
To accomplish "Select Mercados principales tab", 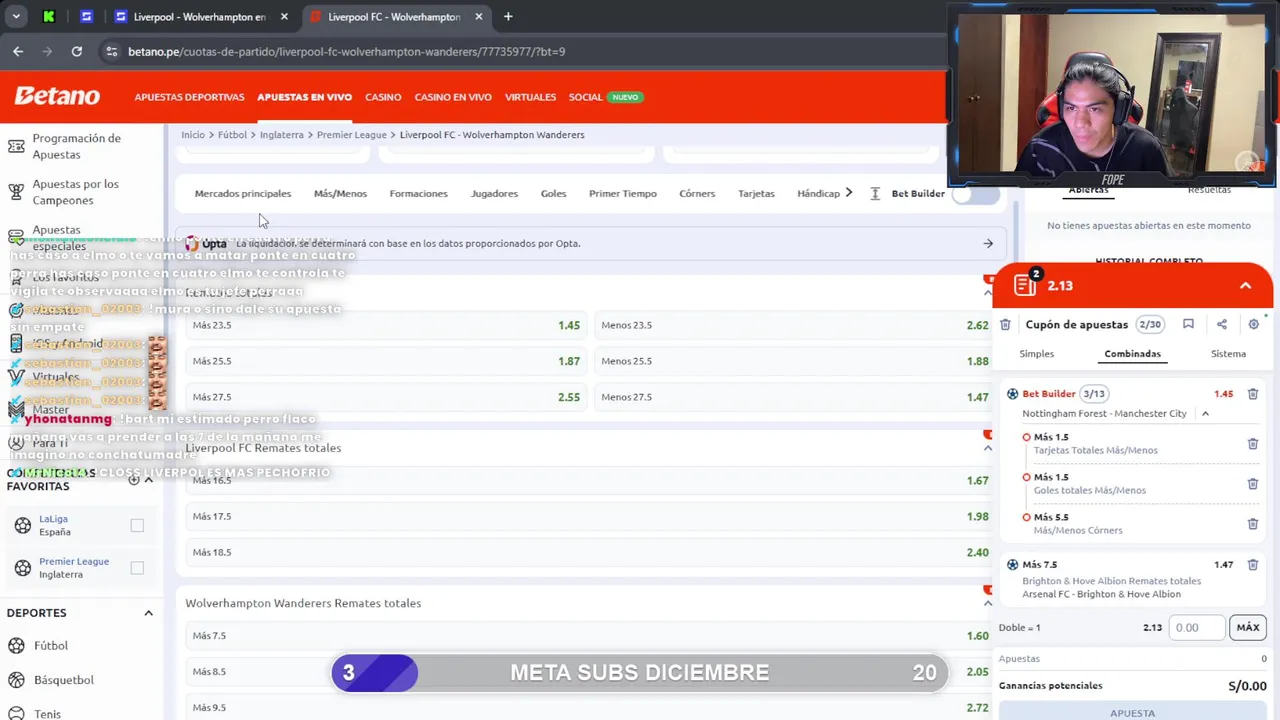I will pos(243,193).
